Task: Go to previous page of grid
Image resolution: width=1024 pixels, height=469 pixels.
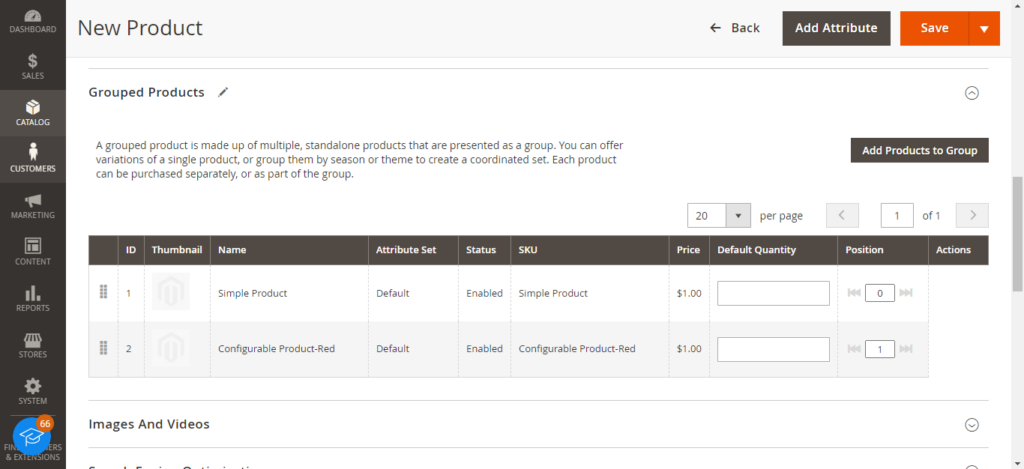Action: [842, 216]
